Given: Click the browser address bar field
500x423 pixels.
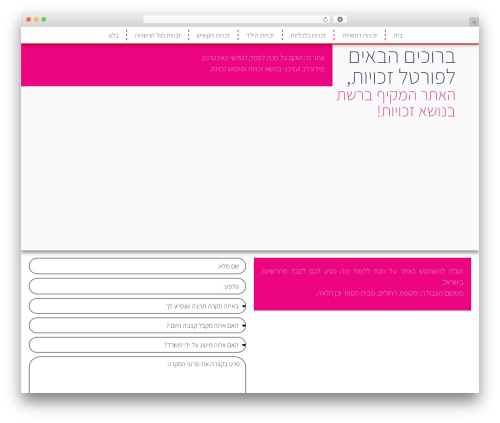Looking at the screenshot, I should click(x=236, y=19).
